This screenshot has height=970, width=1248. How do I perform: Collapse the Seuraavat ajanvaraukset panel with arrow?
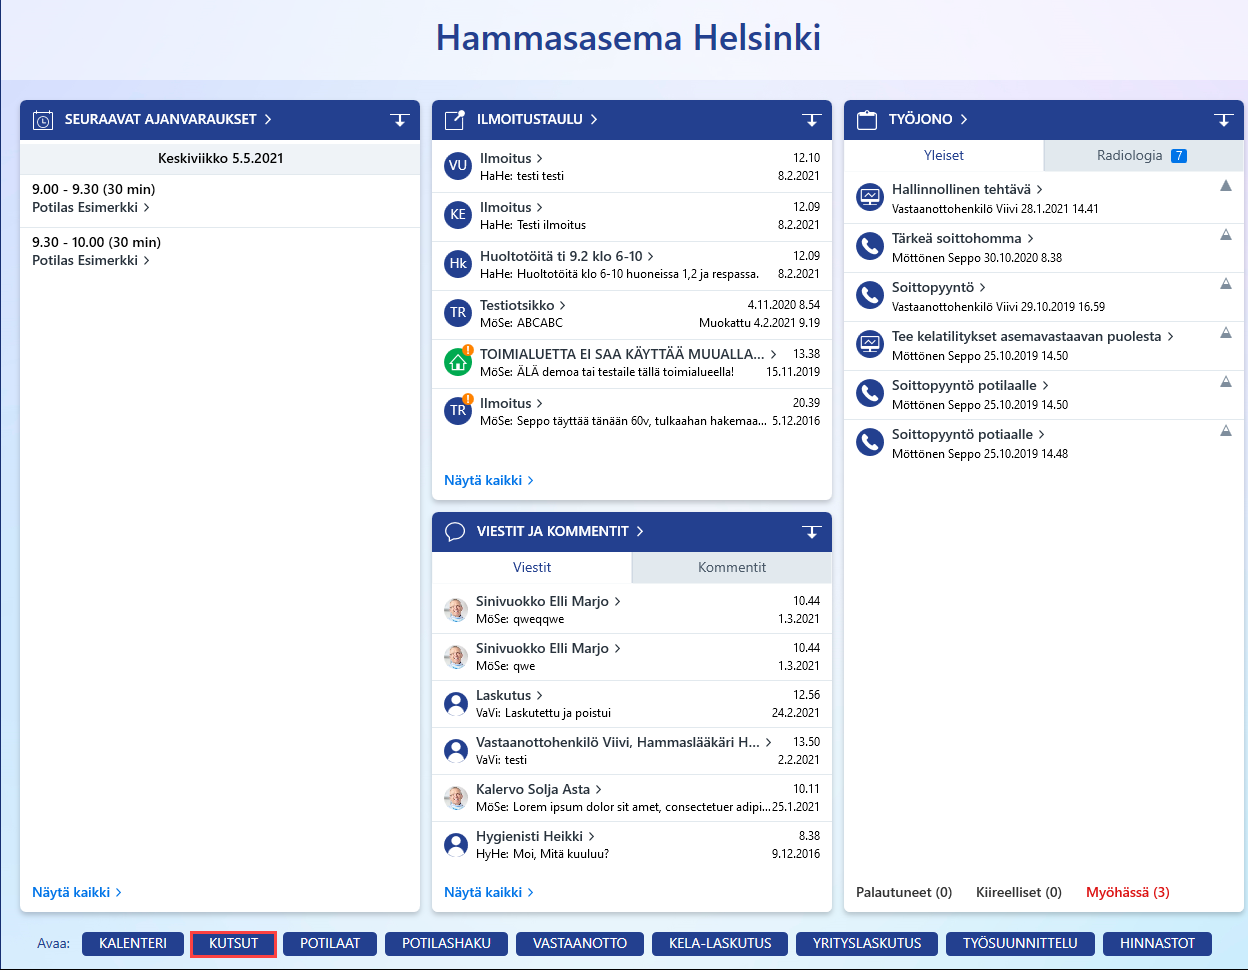pos(399,120)
